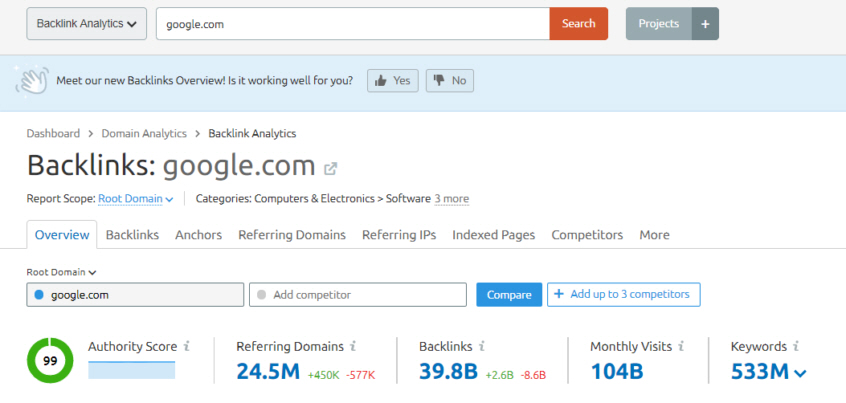Open google.com via external link icon
Viewport: 846px width, 403px height.
pyautogui.click(x=330, y=168)
